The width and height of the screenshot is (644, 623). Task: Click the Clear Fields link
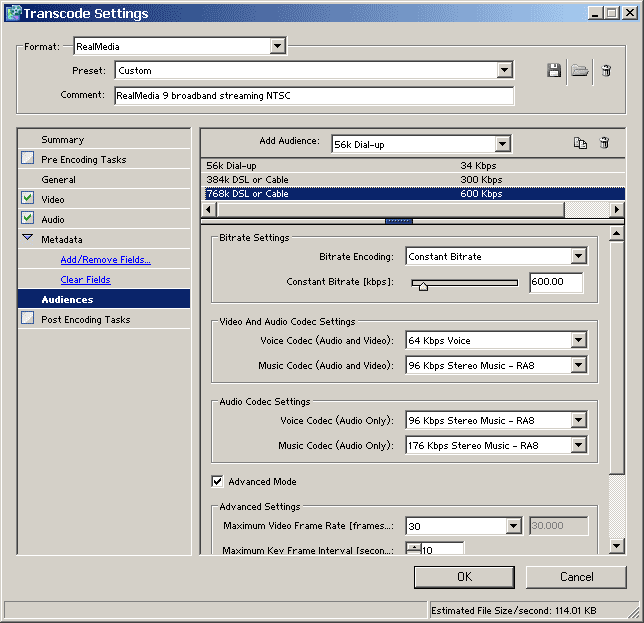[85, 280]
